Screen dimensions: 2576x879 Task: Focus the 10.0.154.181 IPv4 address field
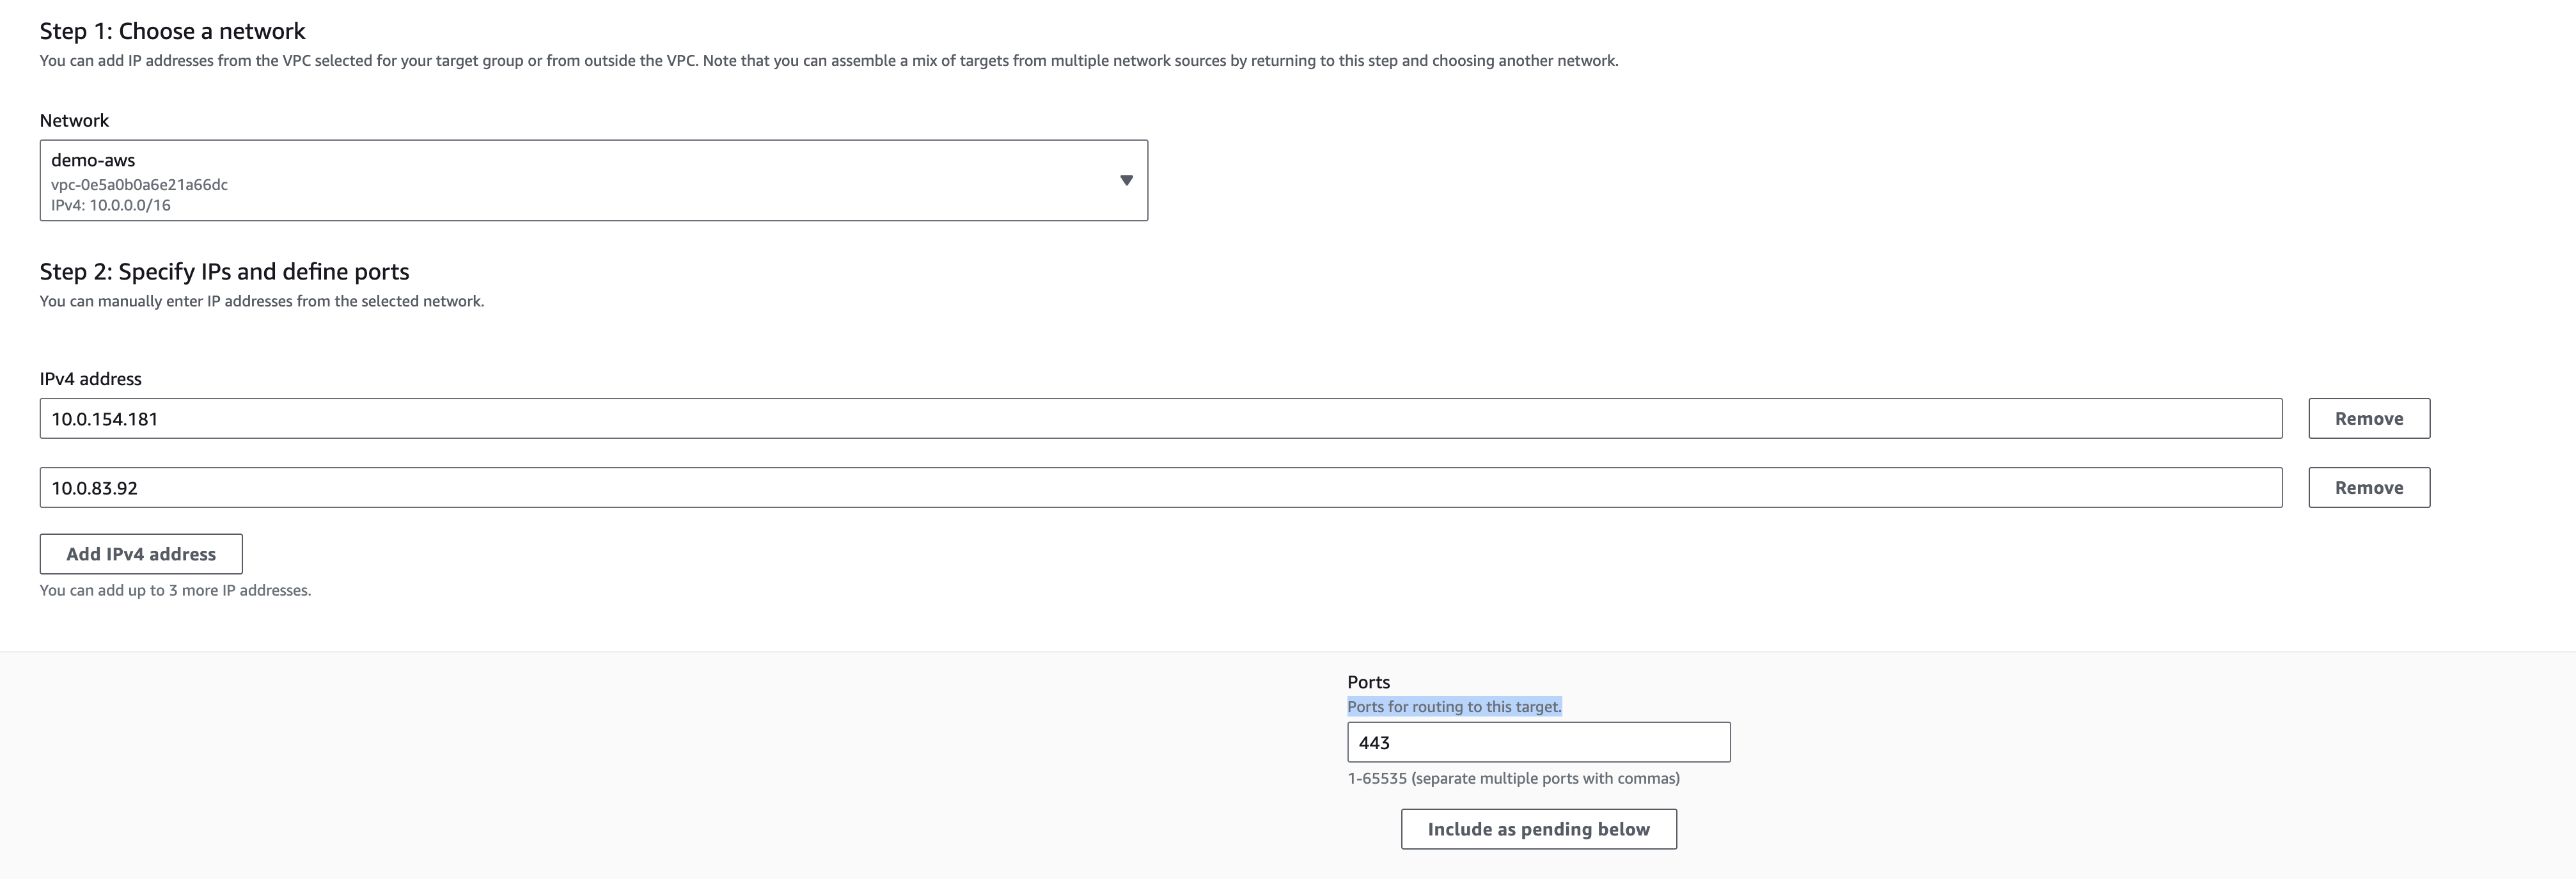(1160, 419)
